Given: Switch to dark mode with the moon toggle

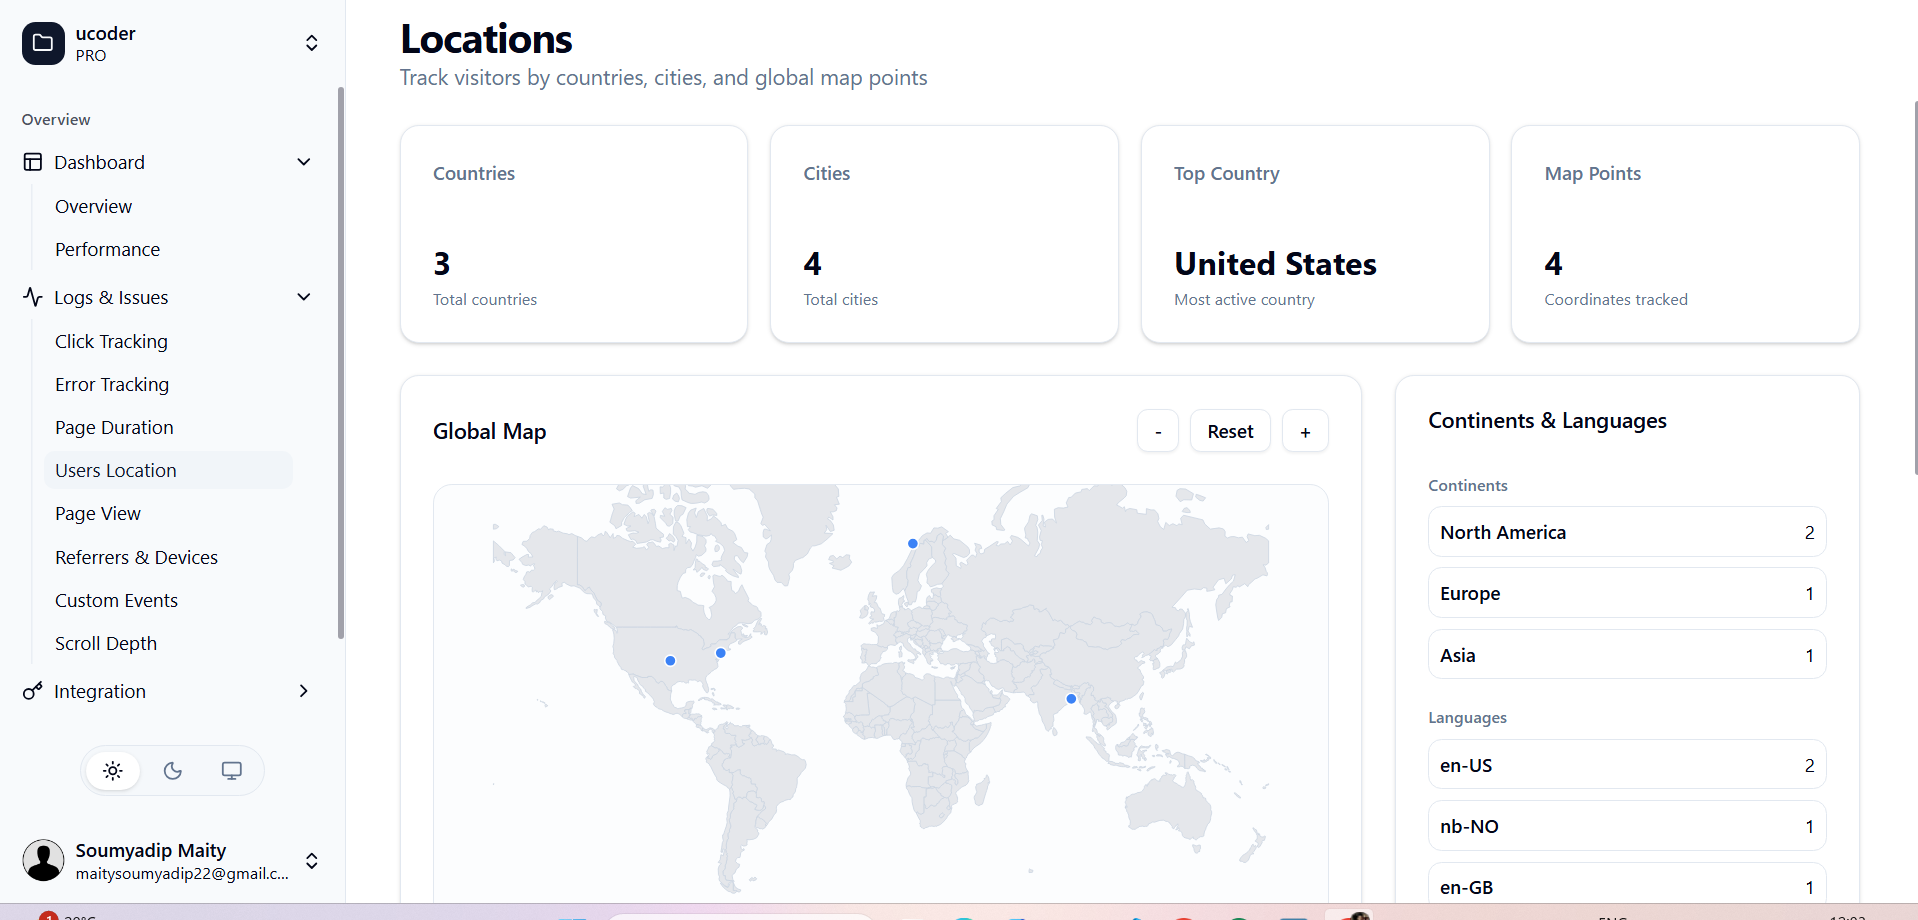Looking at the screenshot, I should click(171, 771).
